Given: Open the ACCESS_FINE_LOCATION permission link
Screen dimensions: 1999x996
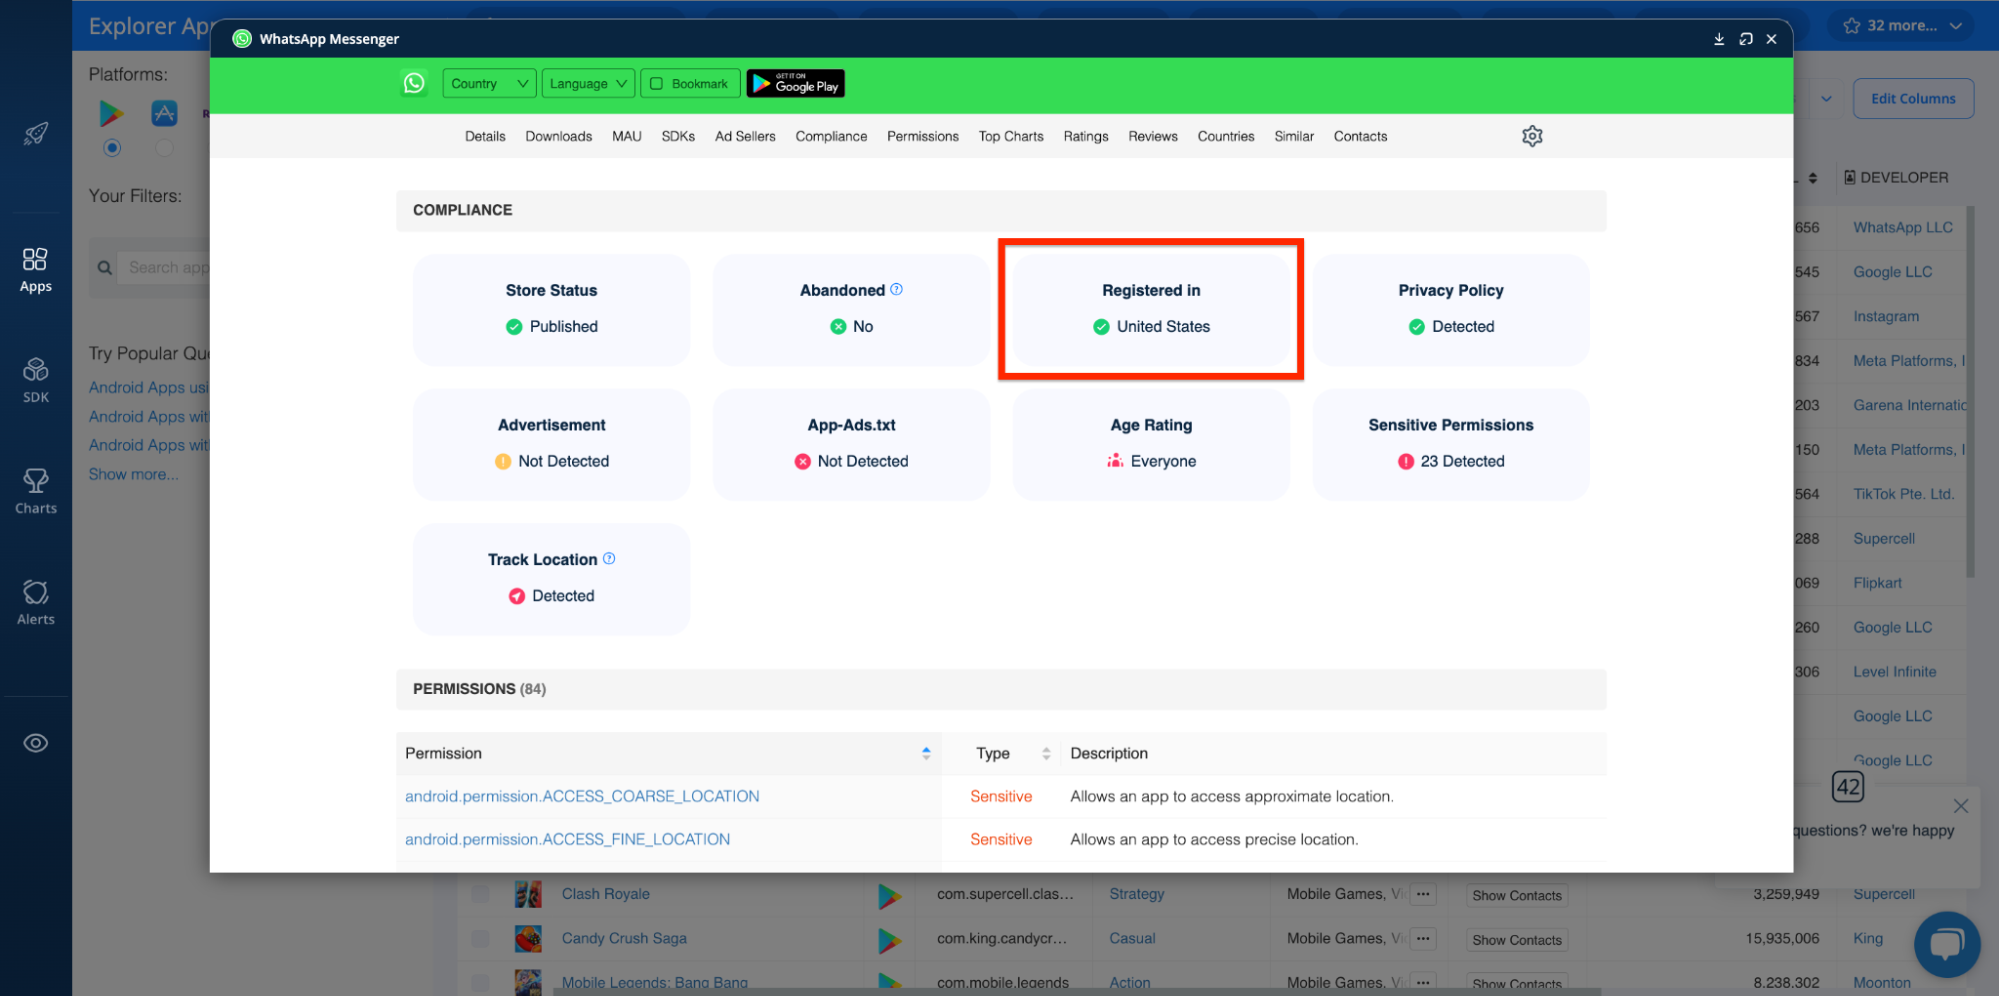Looking at the screenshot, I should coord(567,839).
